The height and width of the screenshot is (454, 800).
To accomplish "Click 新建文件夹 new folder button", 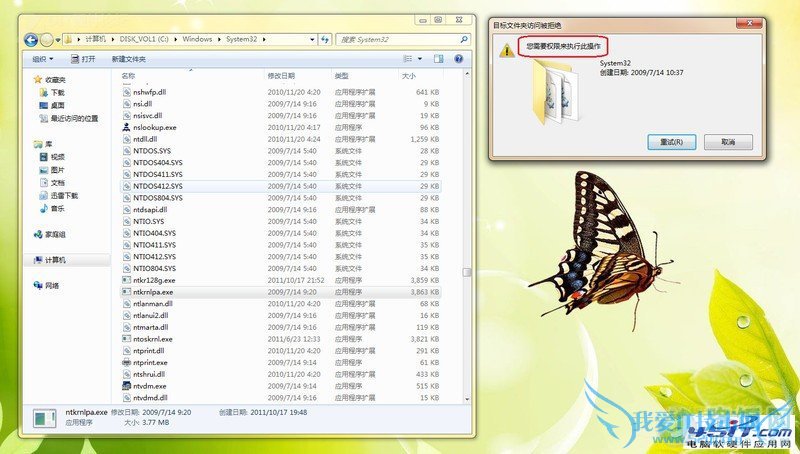I will (x=129, y=59).
